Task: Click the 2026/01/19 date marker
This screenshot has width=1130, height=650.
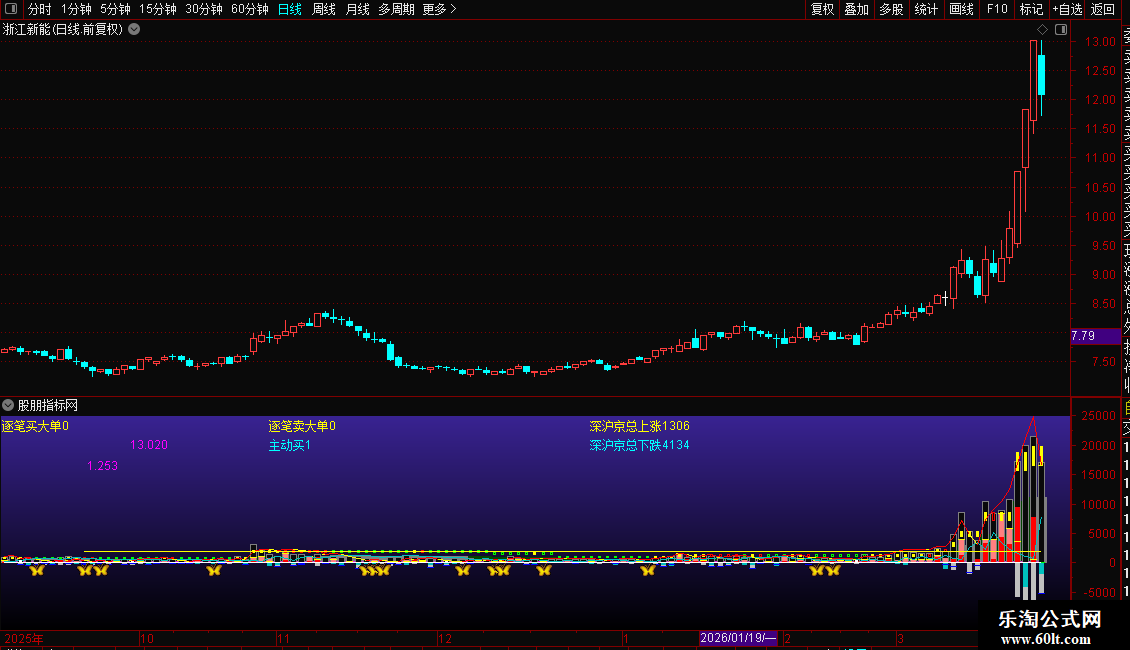Action: pyautogui.click(x=738, y=638)
